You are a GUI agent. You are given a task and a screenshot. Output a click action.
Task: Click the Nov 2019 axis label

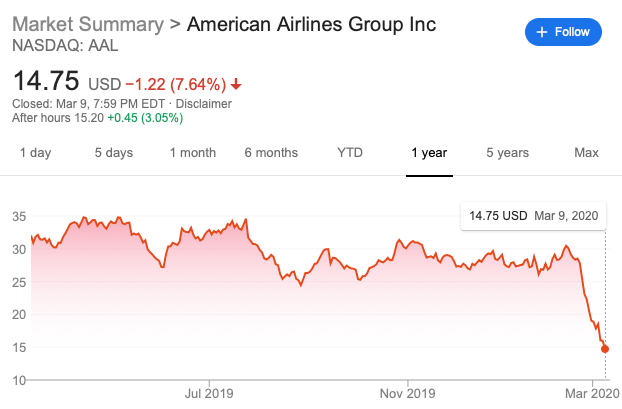click(409, 393)
